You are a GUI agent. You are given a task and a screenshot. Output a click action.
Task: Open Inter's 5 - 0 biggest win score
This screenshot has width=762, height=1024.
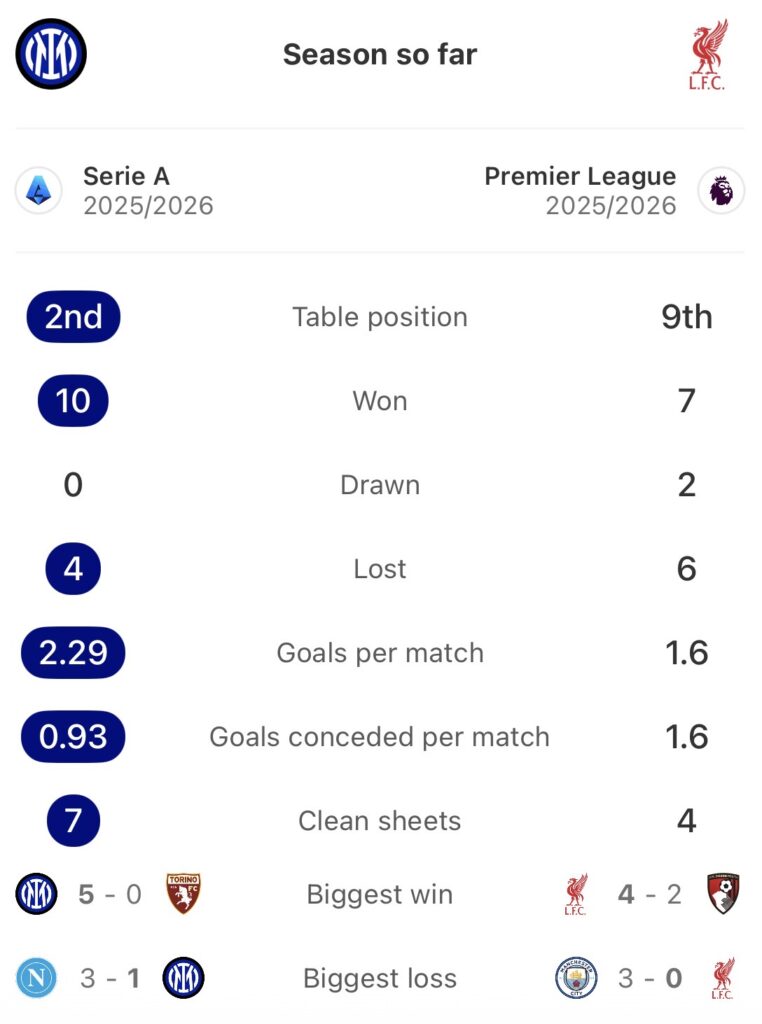pos(110,894)
